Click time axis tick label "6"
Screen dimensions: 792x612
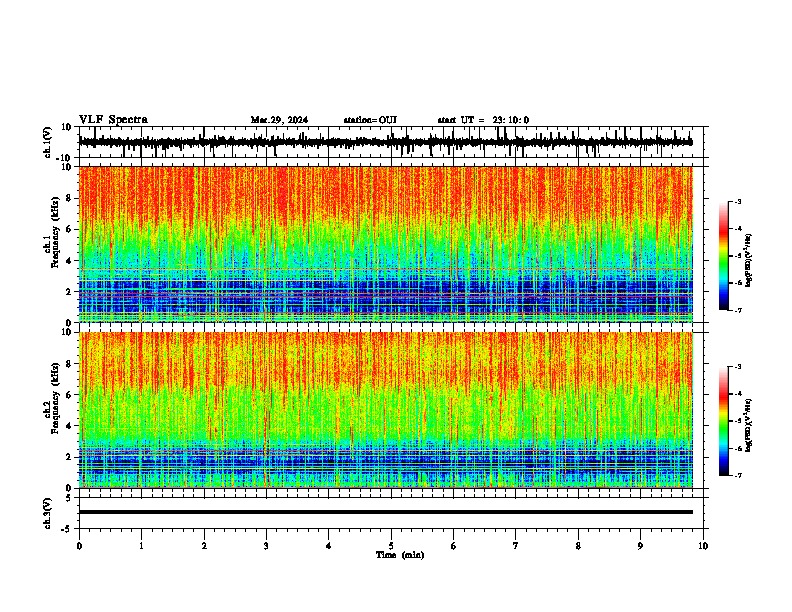click(x=454, y=546)
